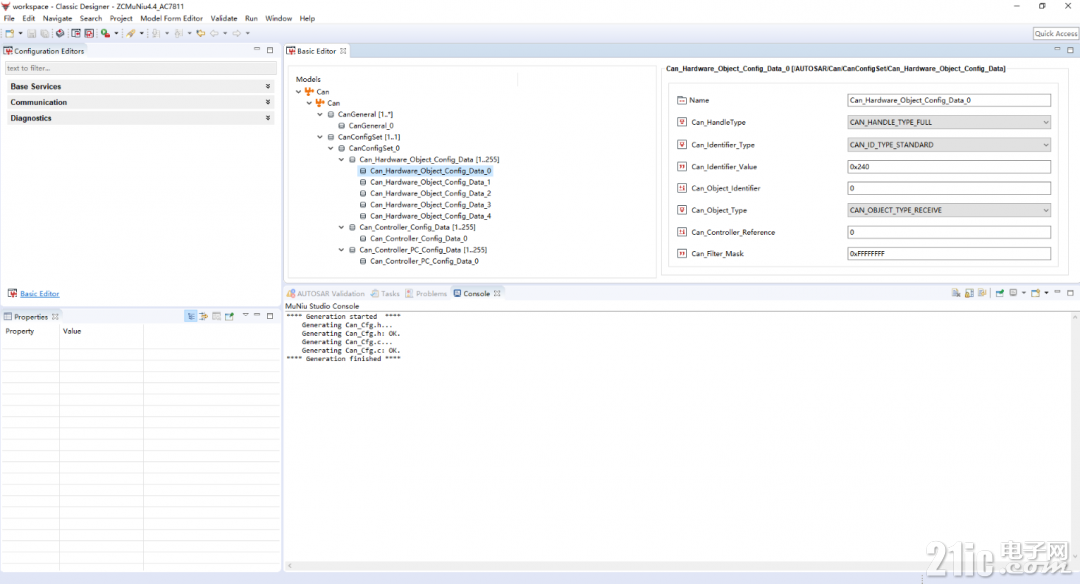Toggle Word Wrap in Console toolbar

(982, 293)
